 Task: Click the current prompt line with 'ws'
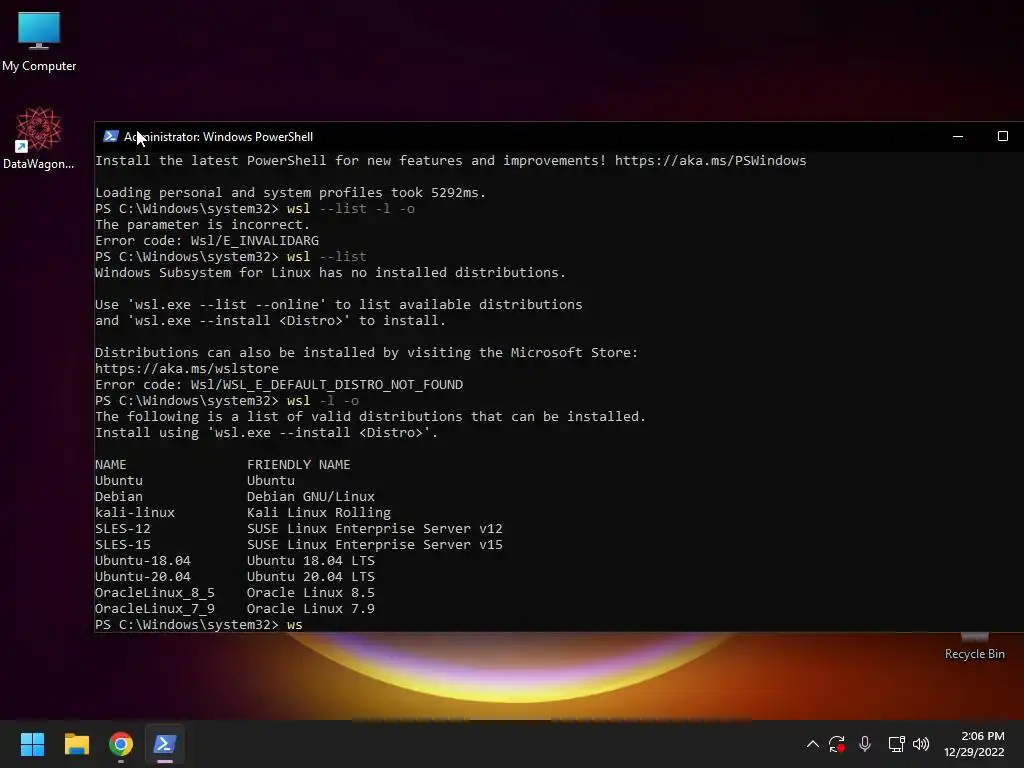tap(199, 625)
